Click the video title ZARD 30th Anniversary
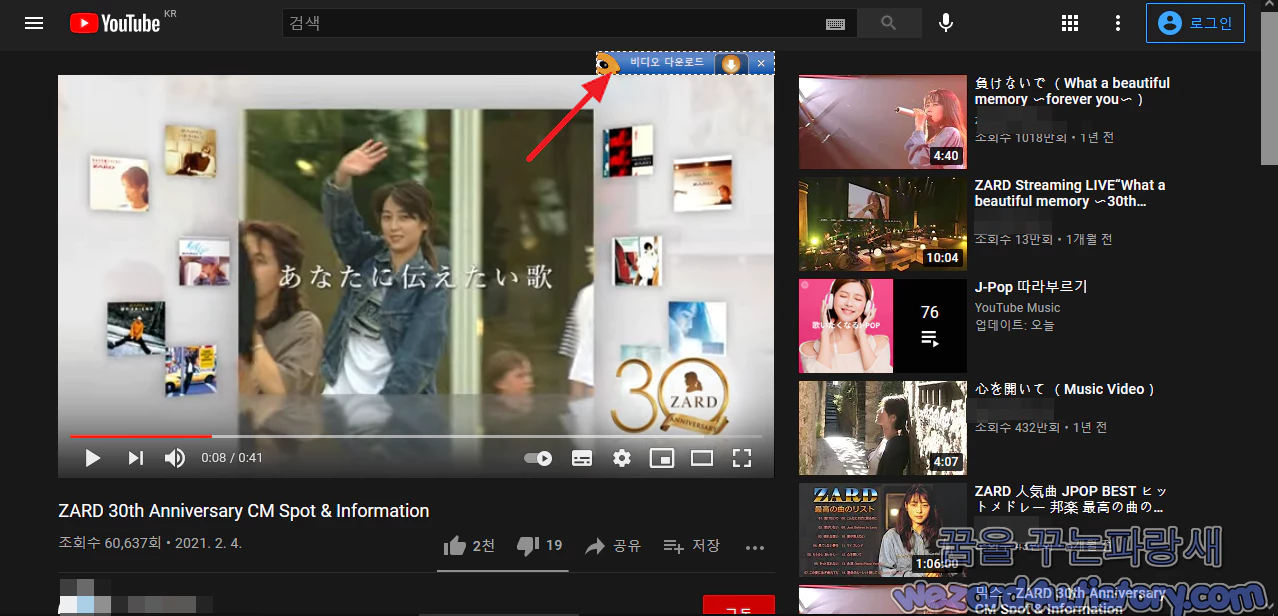1278x616 pixels. (244, 511)
